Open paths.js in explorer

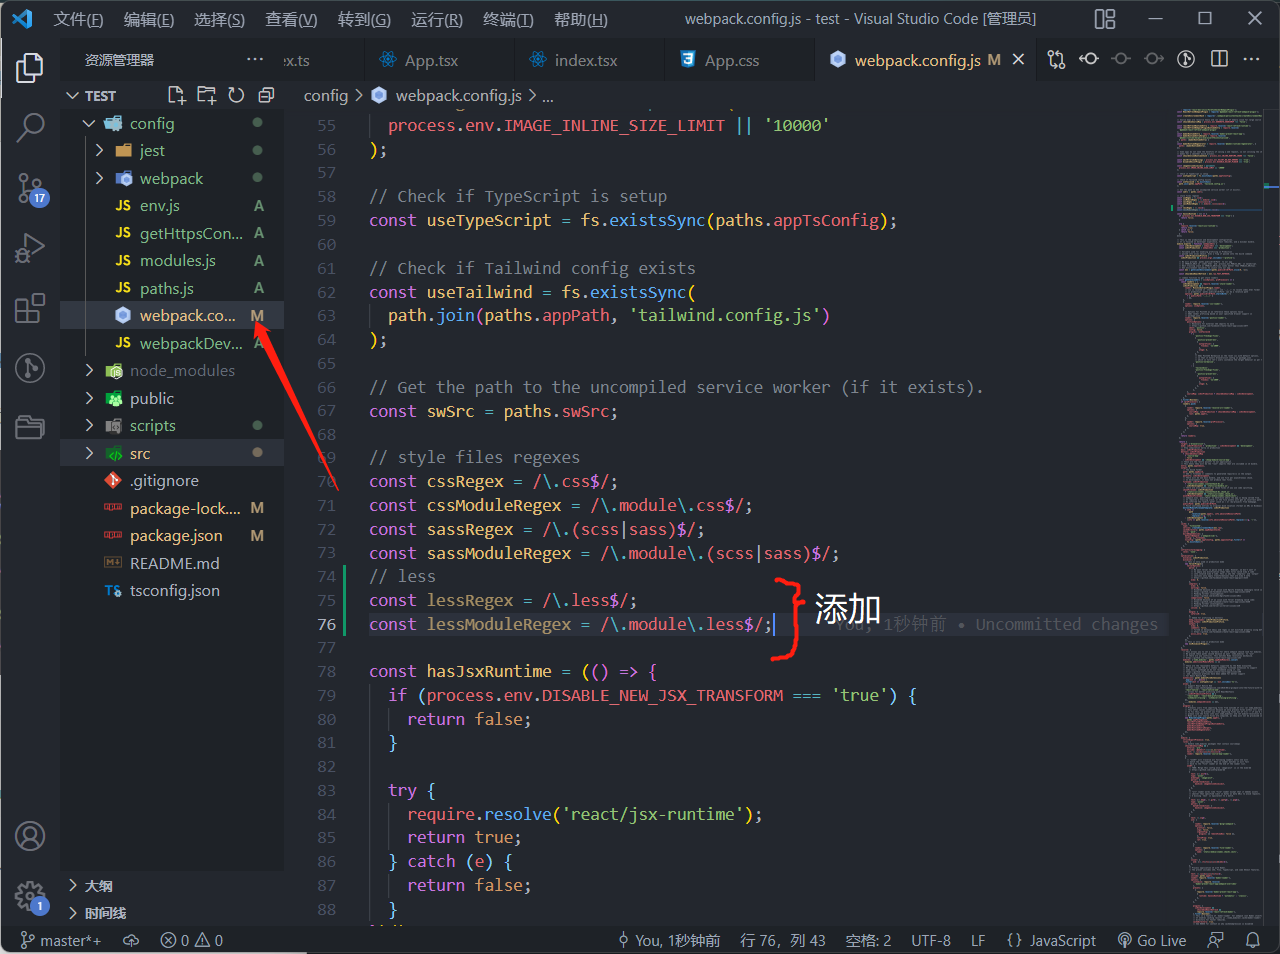tap(172, 288)
